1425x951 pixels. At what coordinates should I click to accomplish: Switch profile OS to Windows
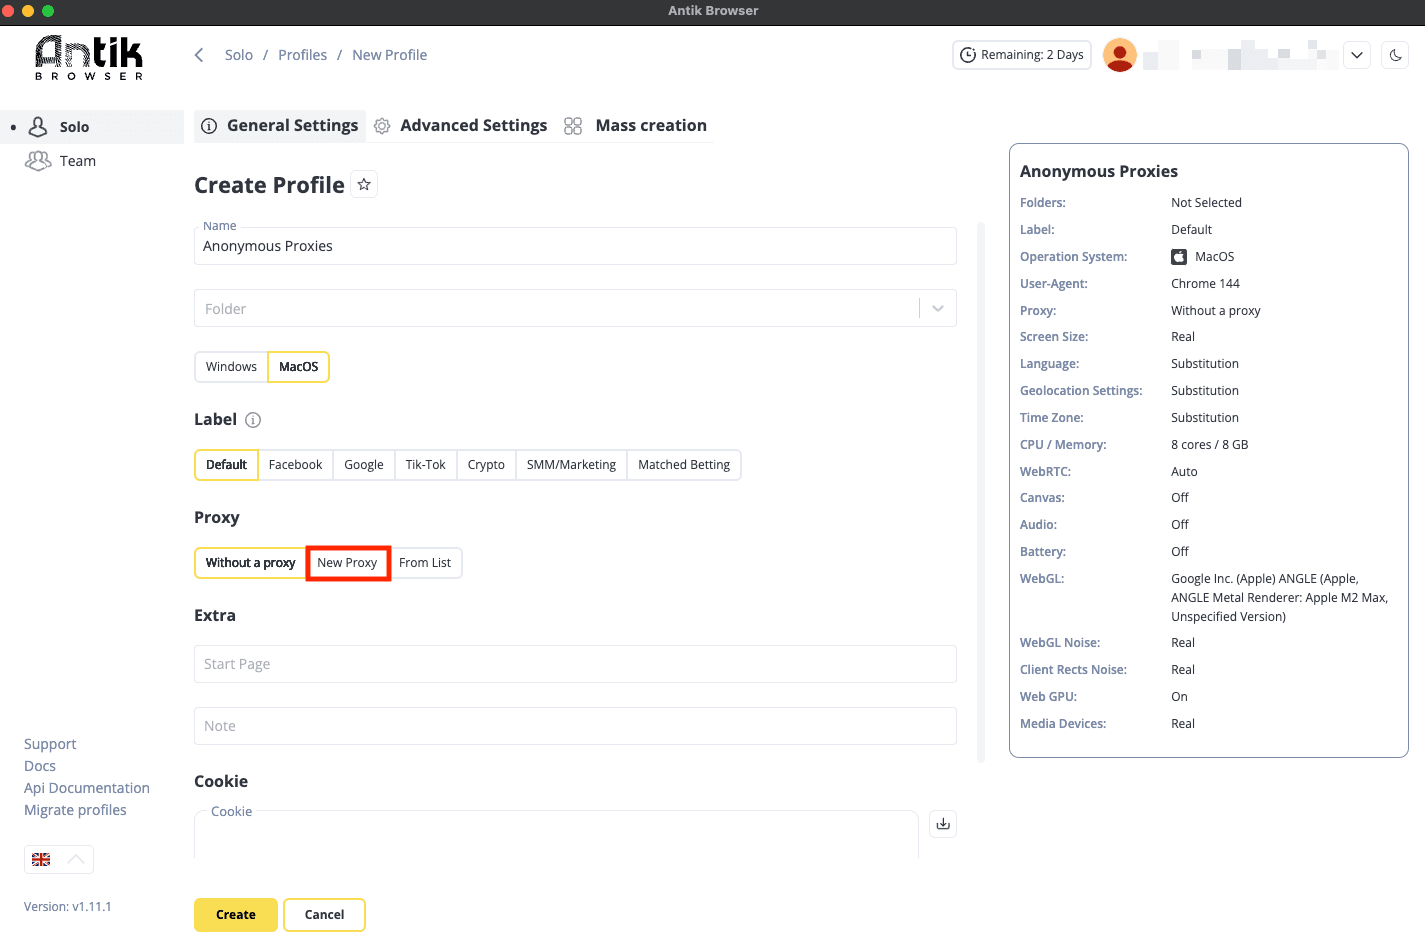tap(231, 367)
